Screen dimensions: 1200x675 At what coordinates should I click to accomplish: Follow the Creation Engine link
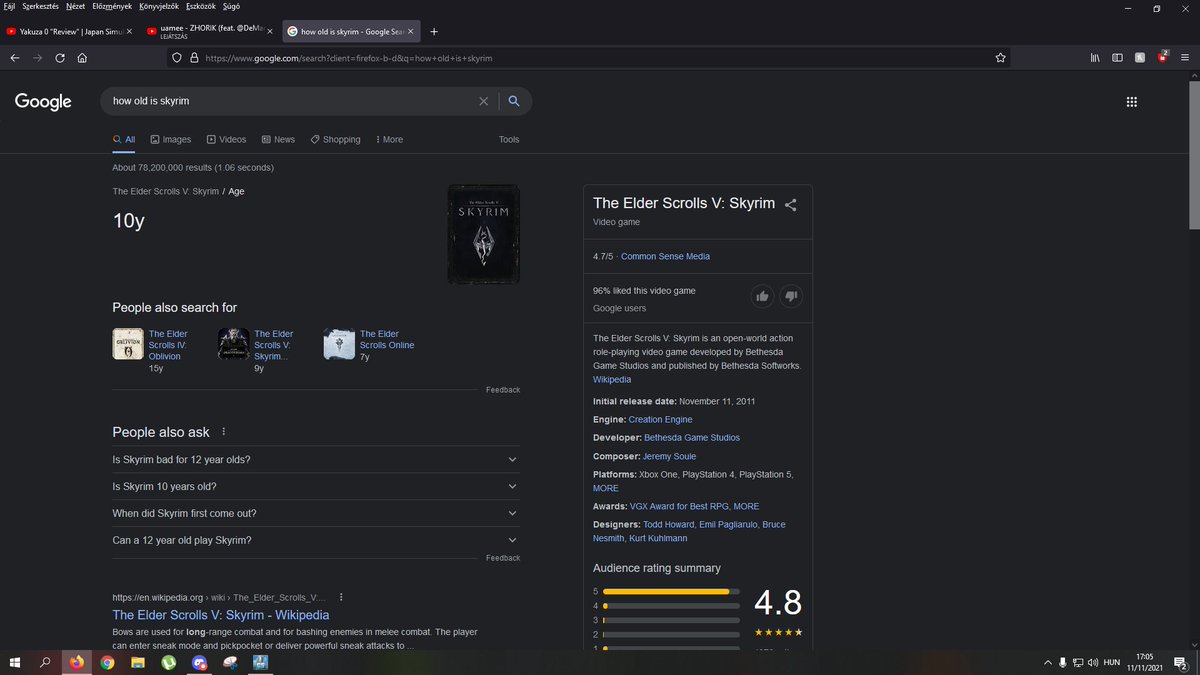660,419
